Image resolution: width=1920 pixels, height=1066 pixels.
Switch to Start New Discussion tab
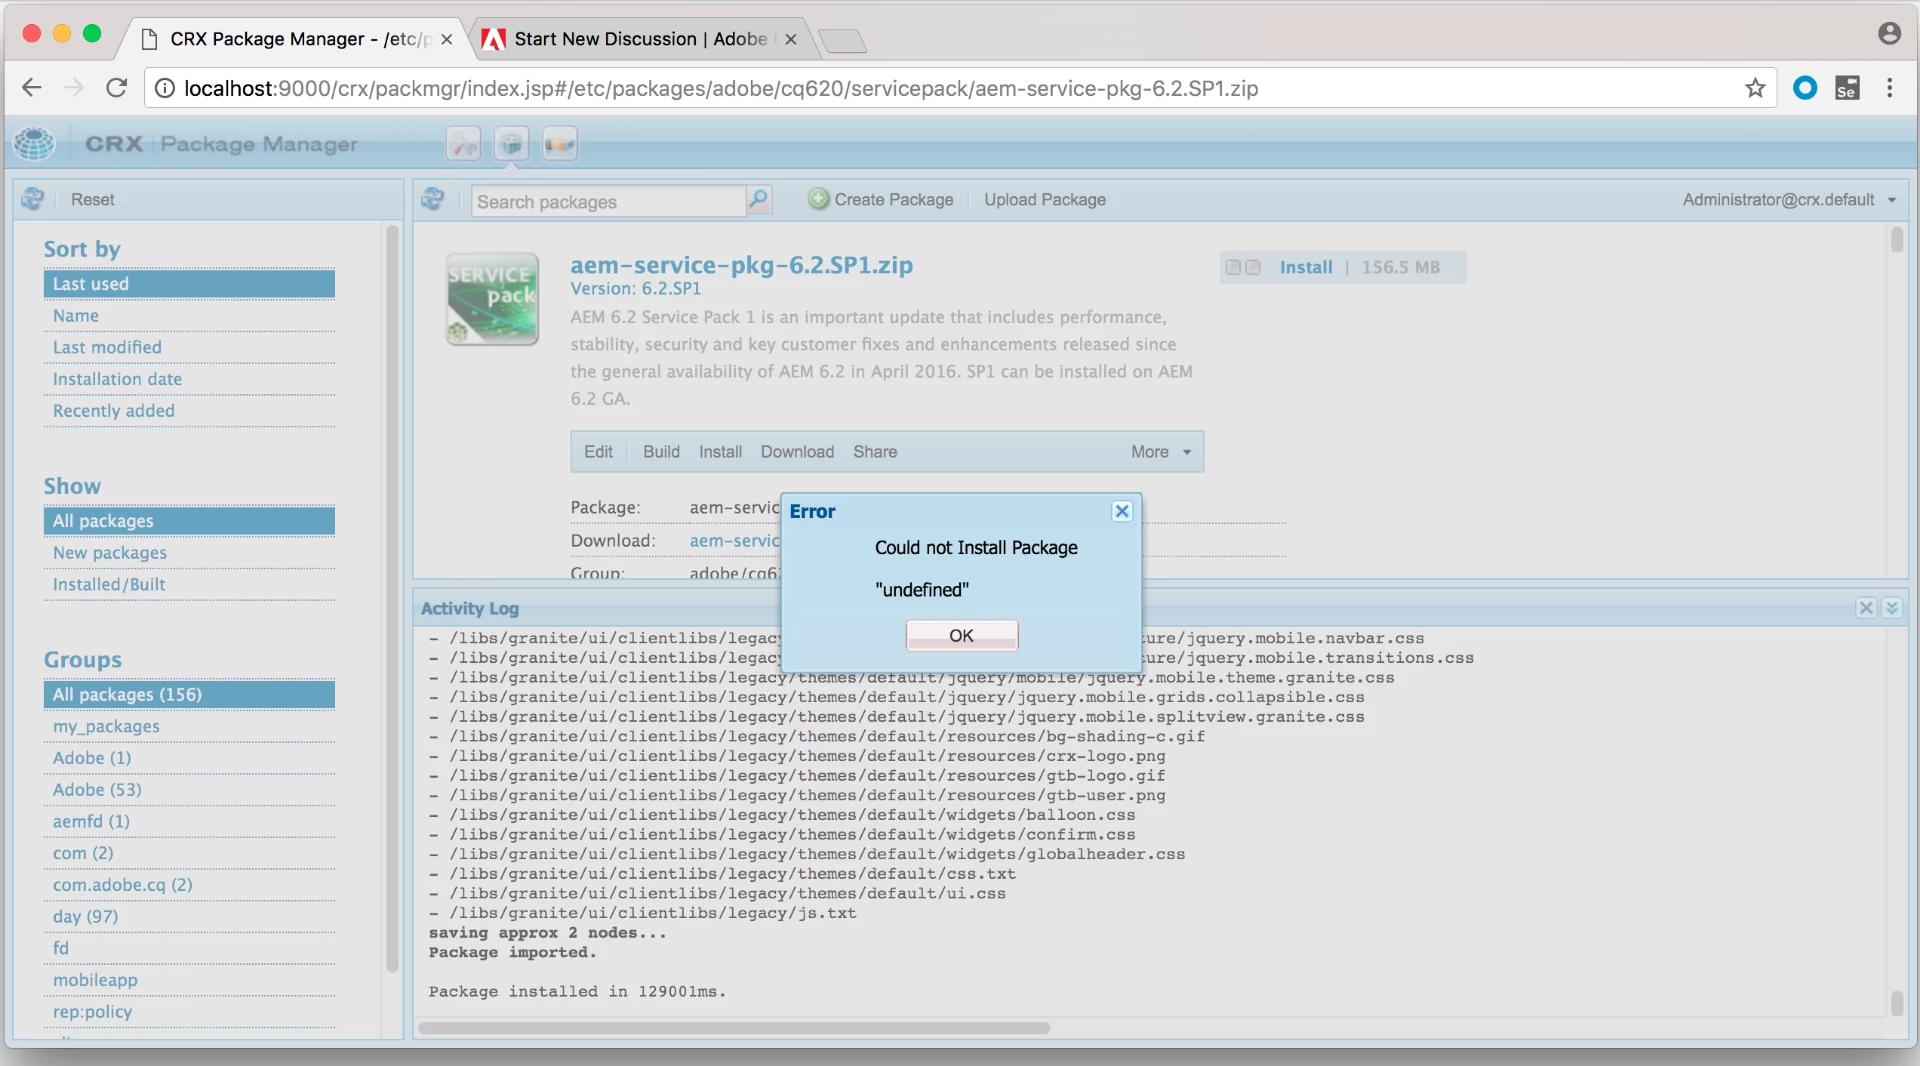pyautogui.click(x=640, y=39)
